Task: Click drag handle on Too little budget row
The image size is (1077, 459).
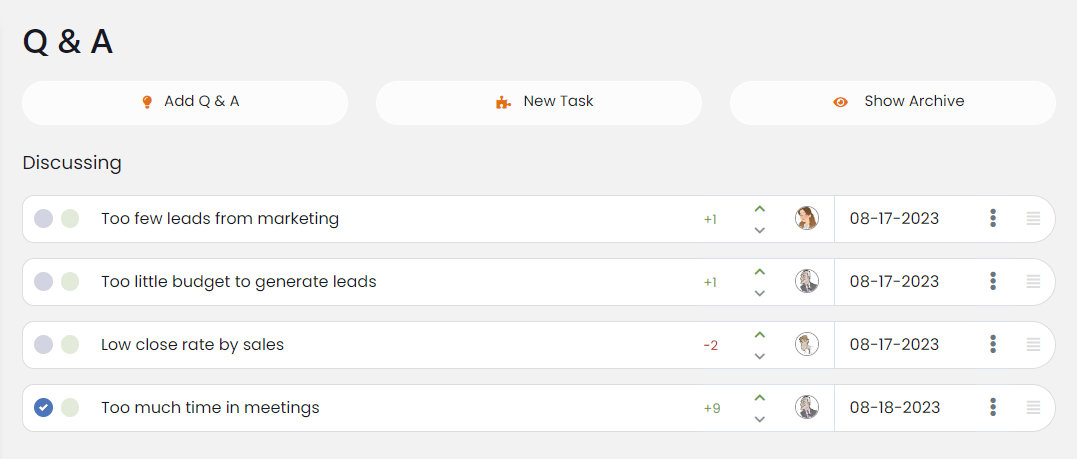Action: [1034, 282]
